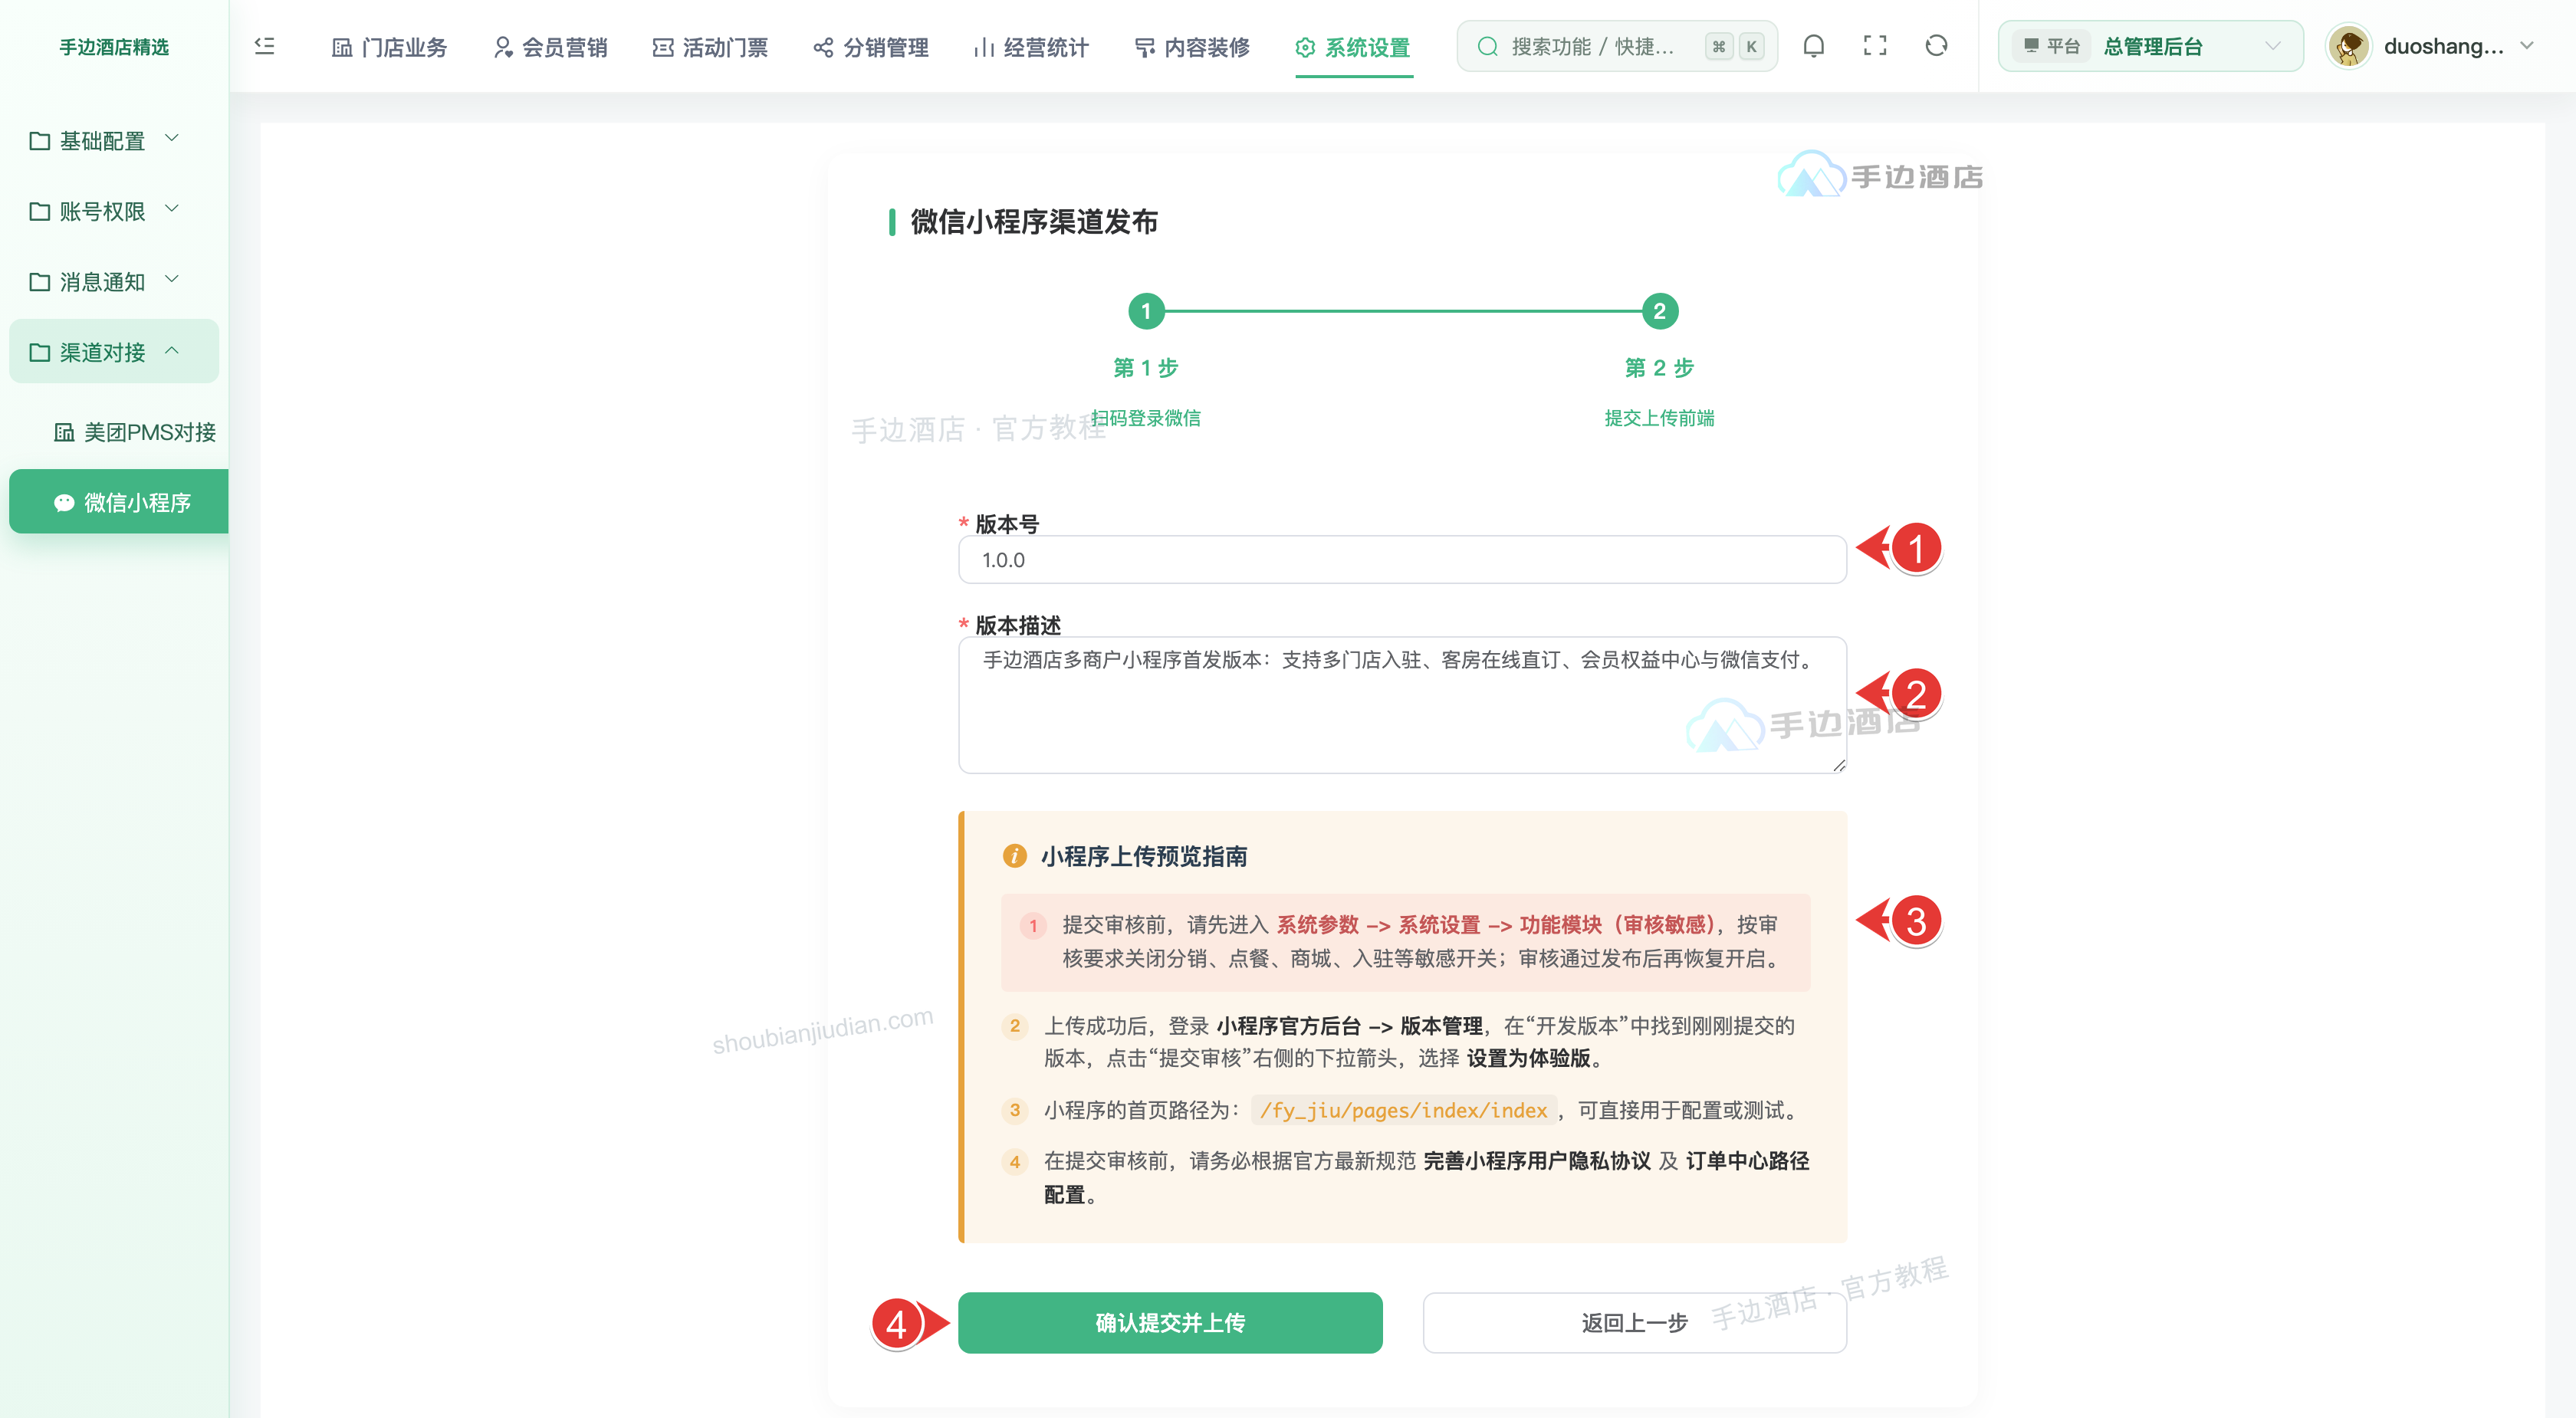2576x1418 pixels.
Task: Expand the 账号权限 menu chevron
Action: [x=172, y=208]
